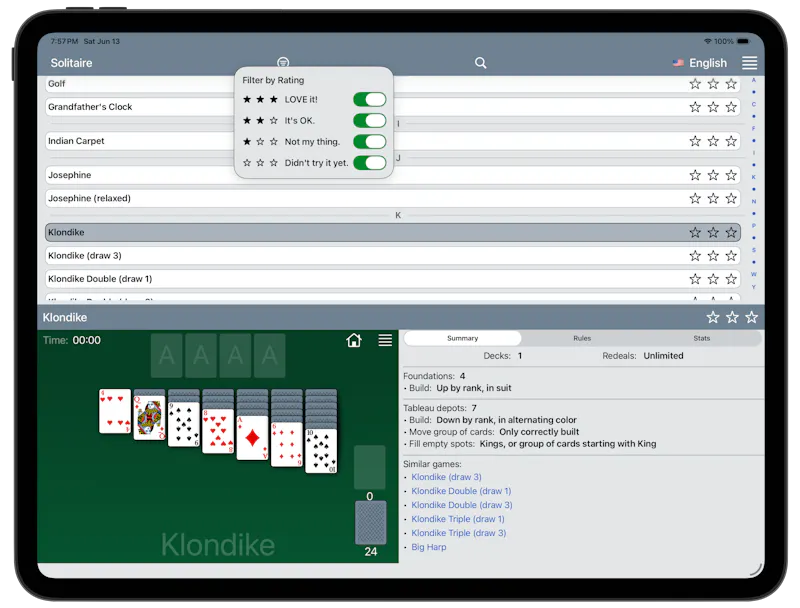Select the fourth ace foundation slot
This screenshot has width=800, height=608.
269,355
